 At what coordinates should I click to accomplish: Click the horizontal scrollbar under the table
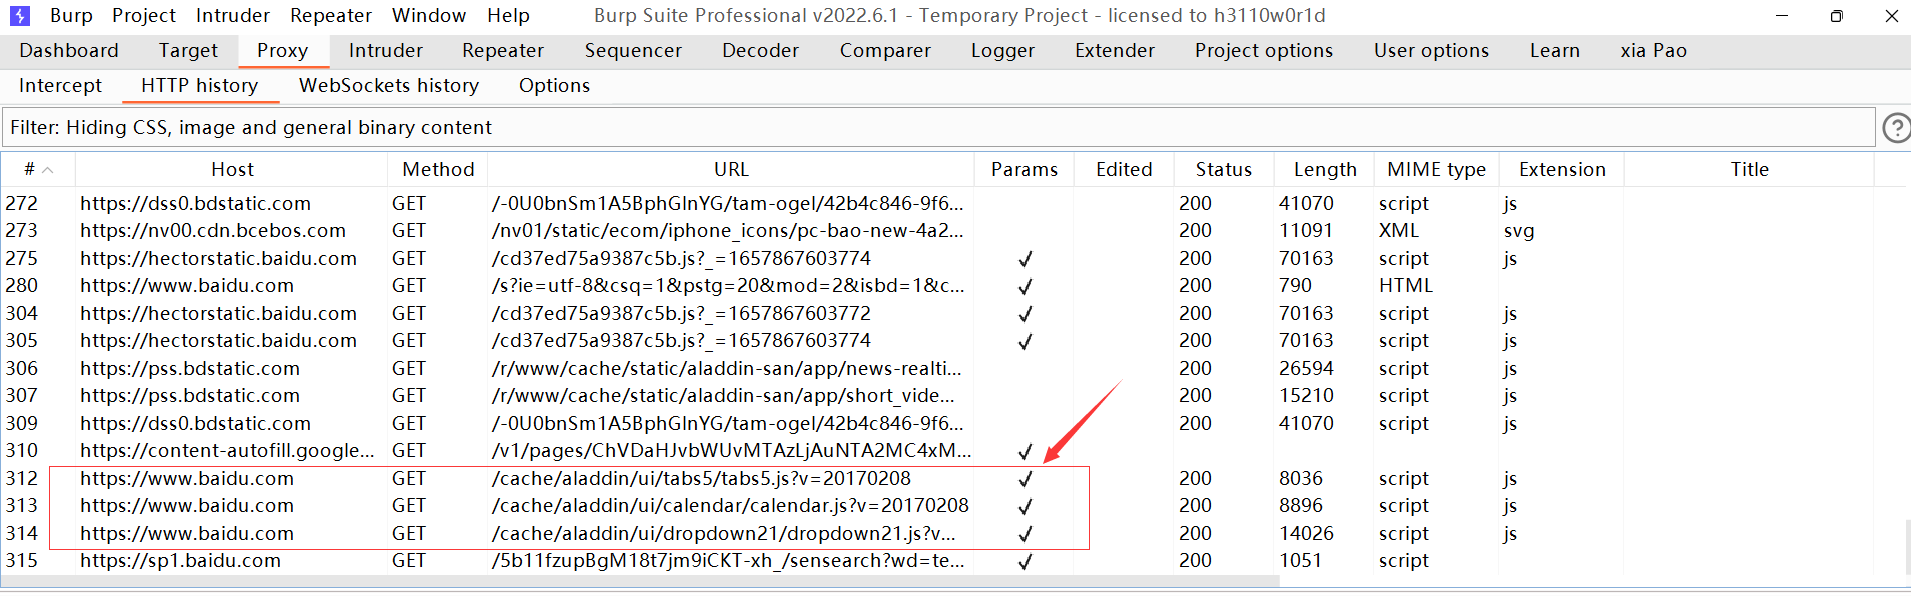click(x=640, y=581)
